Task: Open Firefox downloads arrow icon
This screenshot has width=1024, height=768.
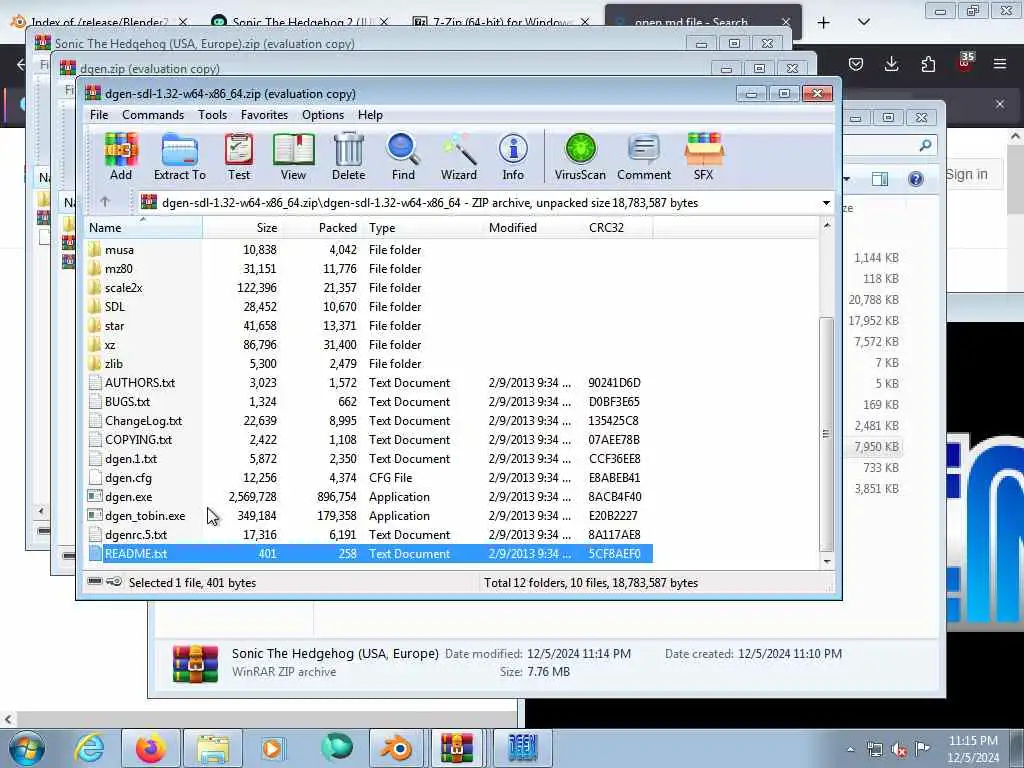Action: pyautogui.click(x=891, y=64)
